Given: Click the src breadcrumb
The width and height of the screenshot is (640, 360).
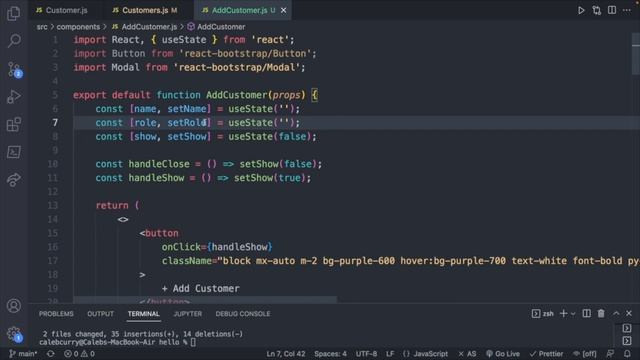Looking at the screenshot, I should tap(42, 27).
